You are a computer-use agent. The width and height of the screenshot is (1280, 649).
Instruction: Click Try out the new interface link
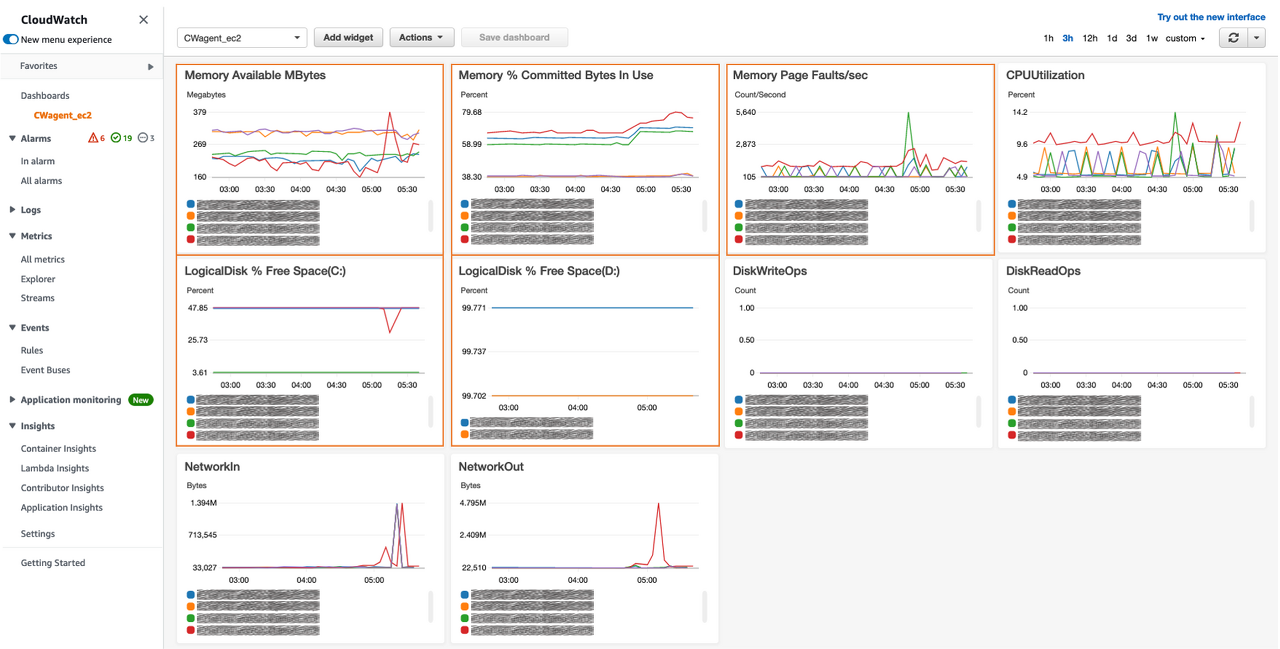1211,17
